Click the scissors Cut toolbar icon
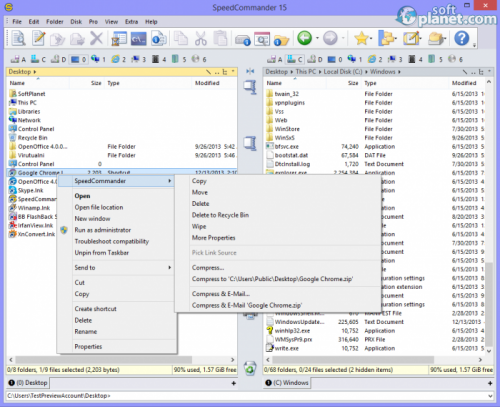Viewport: 500px width, 407px height. (201, 38)
